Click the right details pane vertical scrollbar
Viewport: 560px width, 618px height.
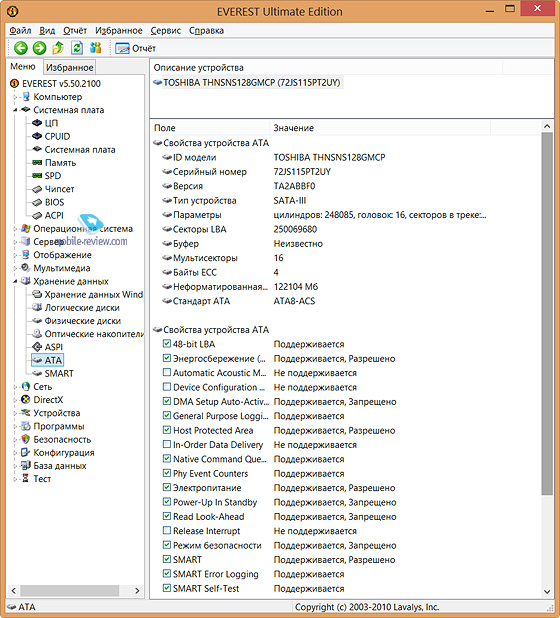(547, 314)
